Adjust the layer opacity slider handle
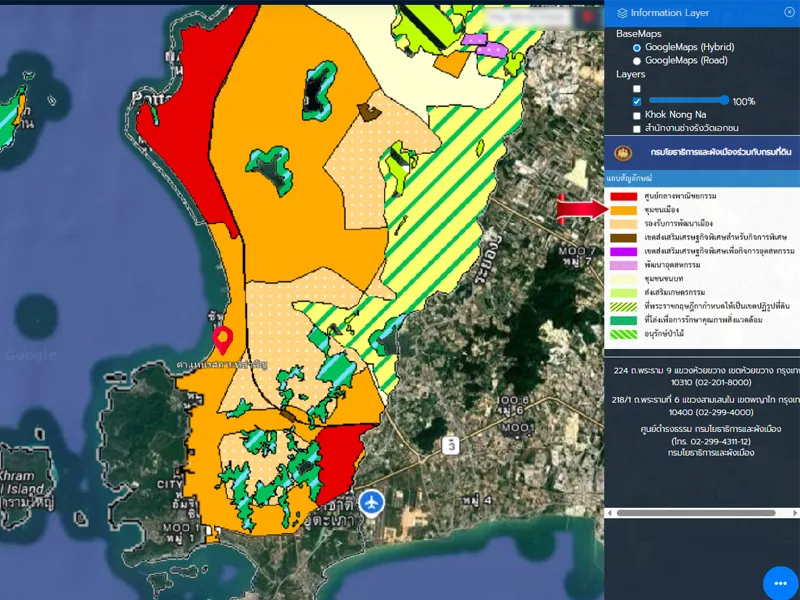Screen dimensions: 800x600 coord(724,100)
